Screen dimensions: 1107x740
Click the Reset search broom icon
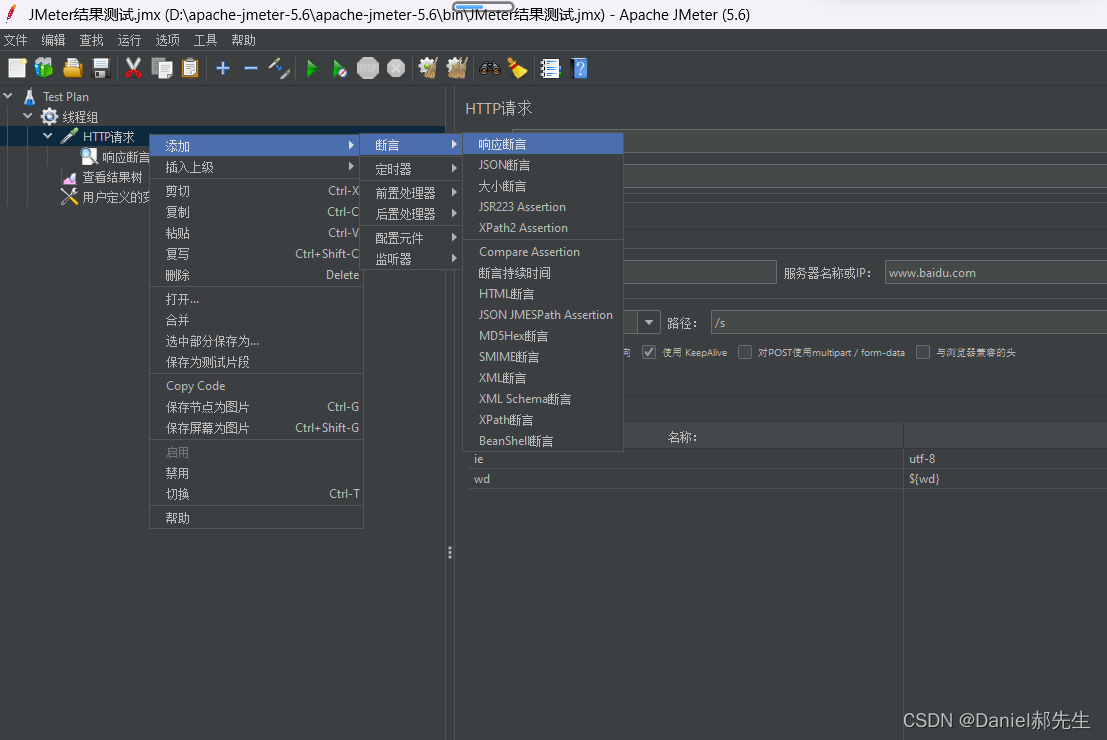point(517,68)
